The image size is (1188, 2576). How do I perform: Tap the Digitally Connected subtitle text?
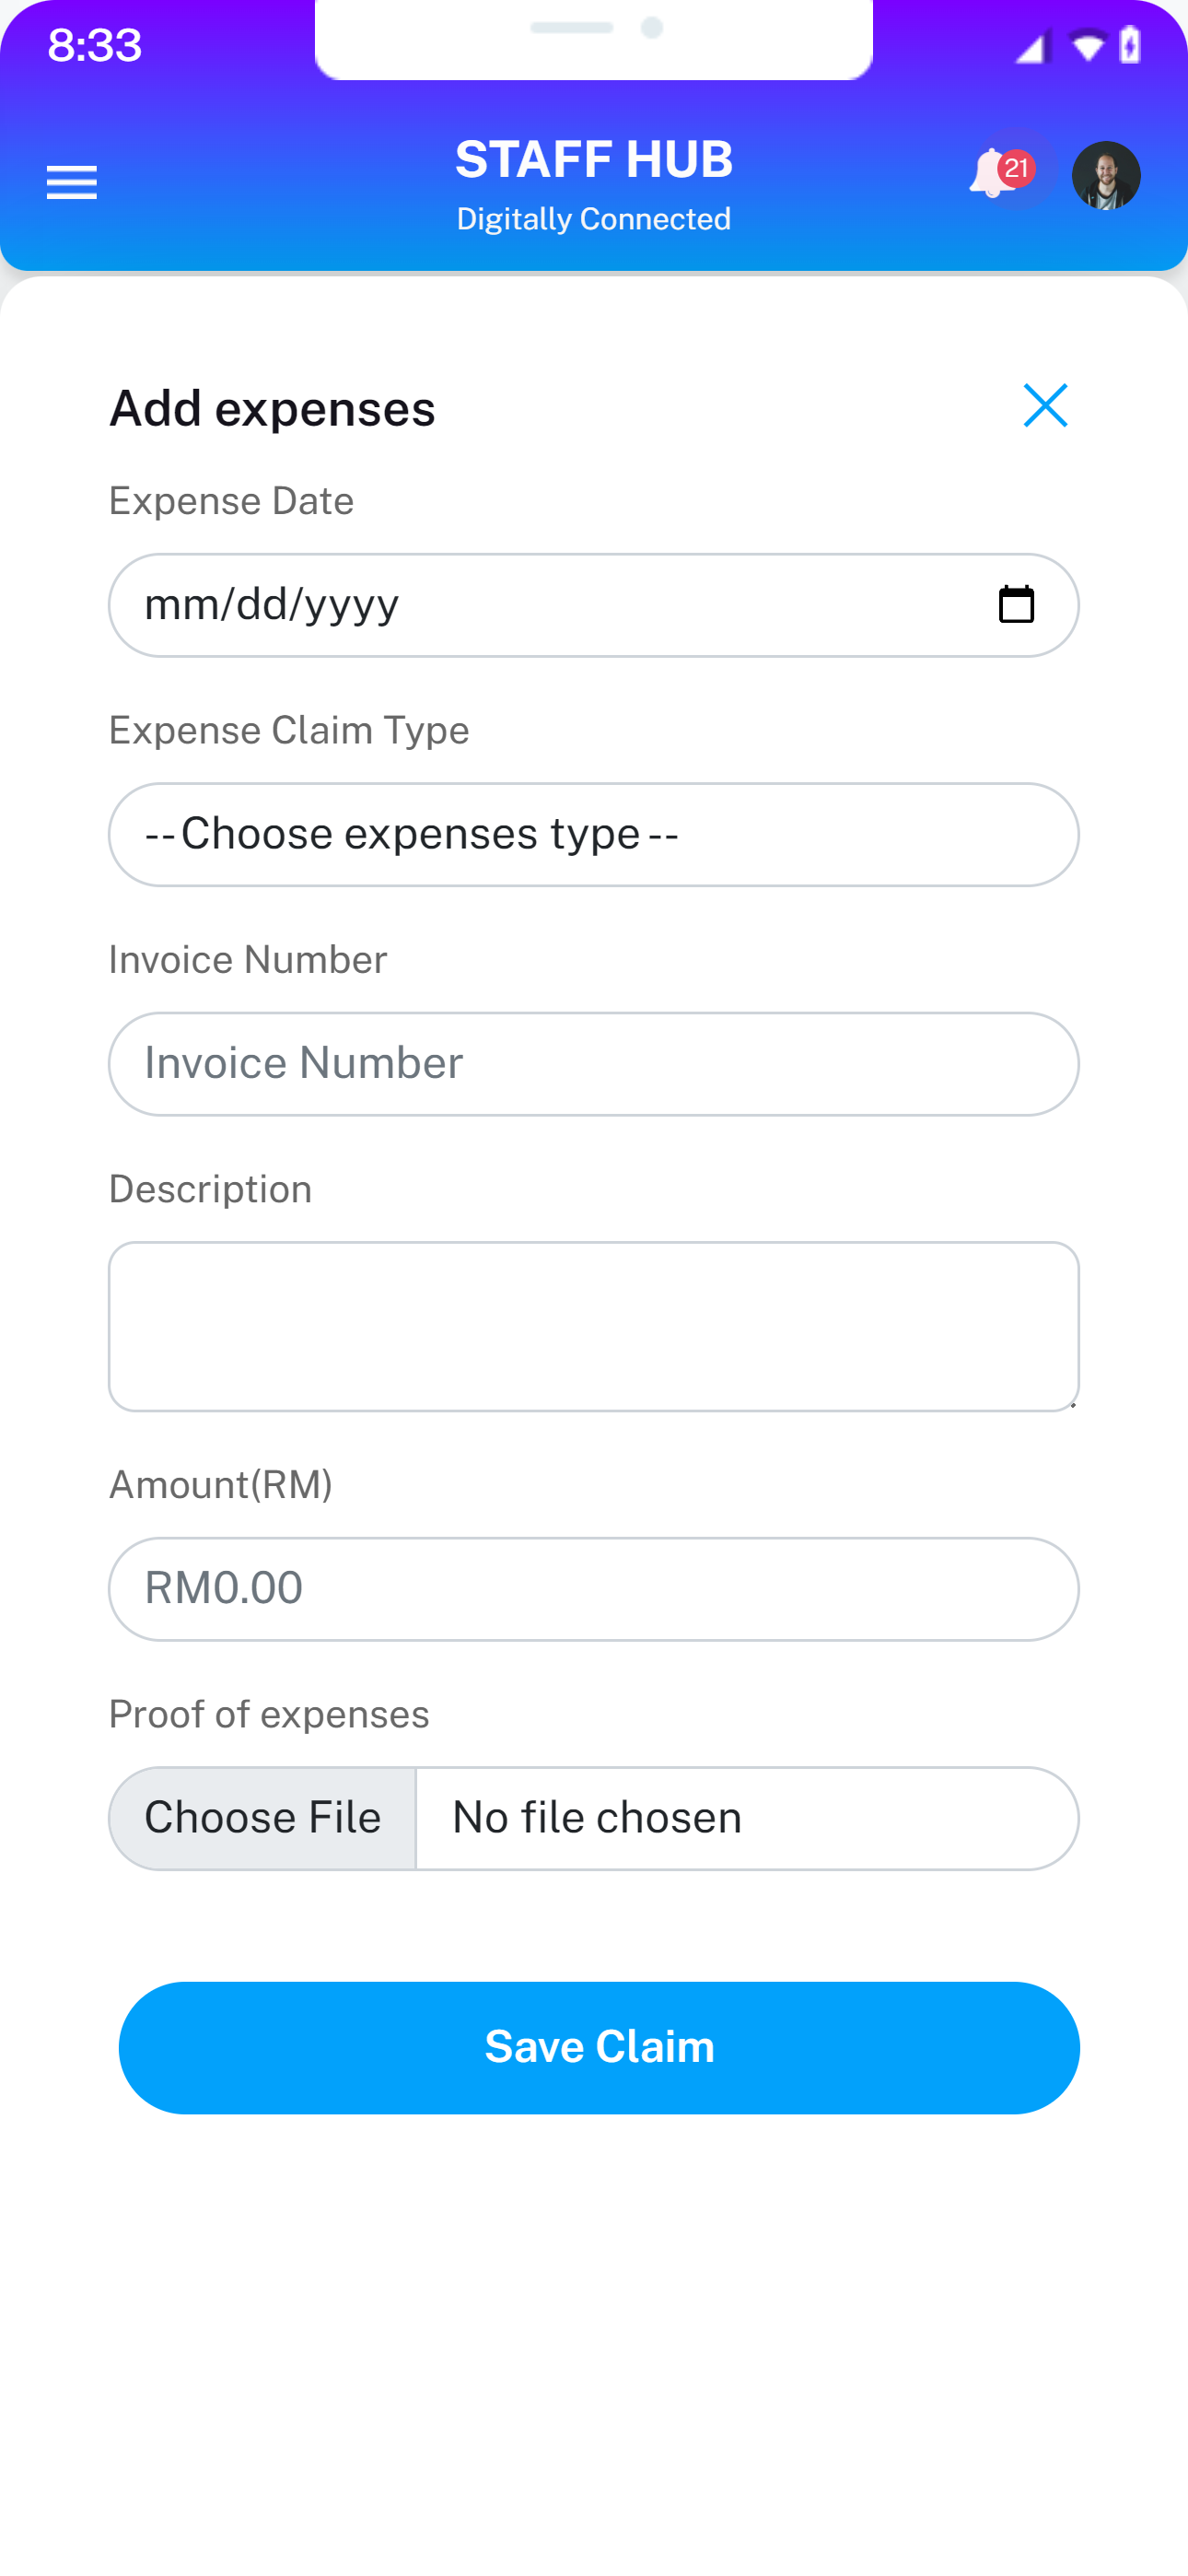tap(594, 219)
